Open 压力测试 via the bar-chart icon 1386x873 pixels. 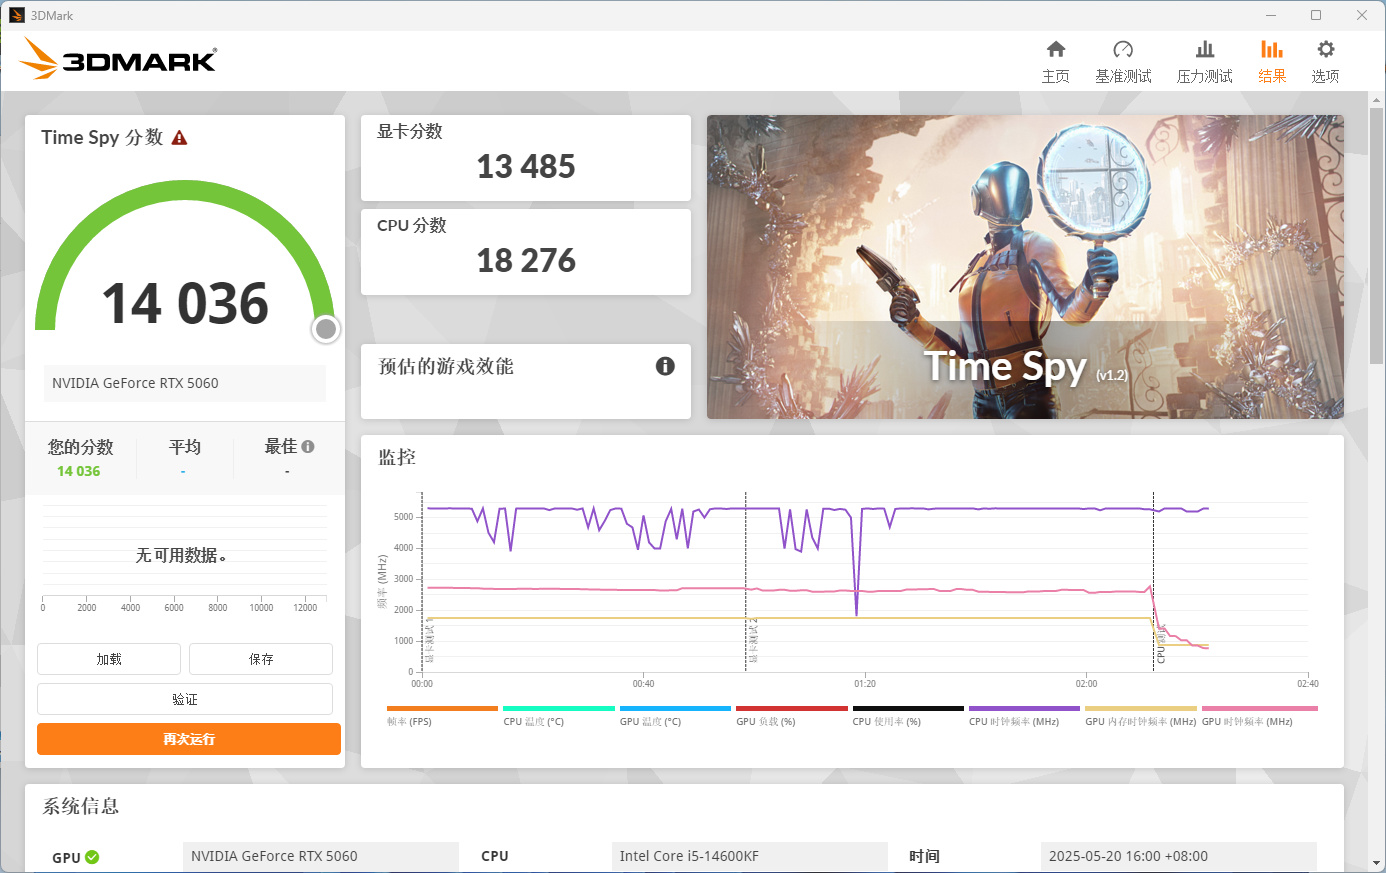[x=1205, y=49]
